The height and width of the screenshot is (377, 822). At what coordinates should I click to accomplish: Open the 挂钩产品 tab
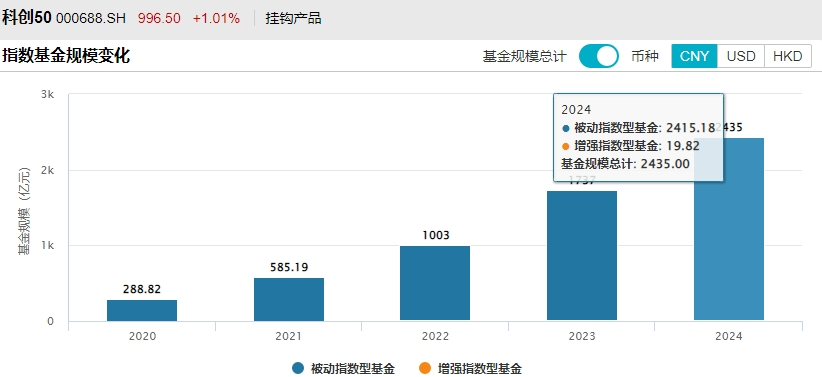point(294,19)
